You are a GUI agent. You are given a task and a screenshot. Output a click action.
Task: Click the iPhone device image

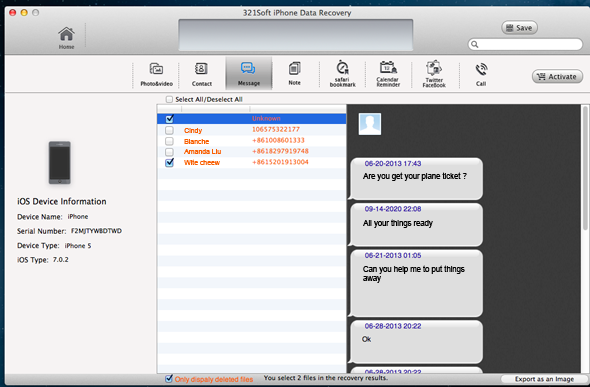tap(59, 162)
